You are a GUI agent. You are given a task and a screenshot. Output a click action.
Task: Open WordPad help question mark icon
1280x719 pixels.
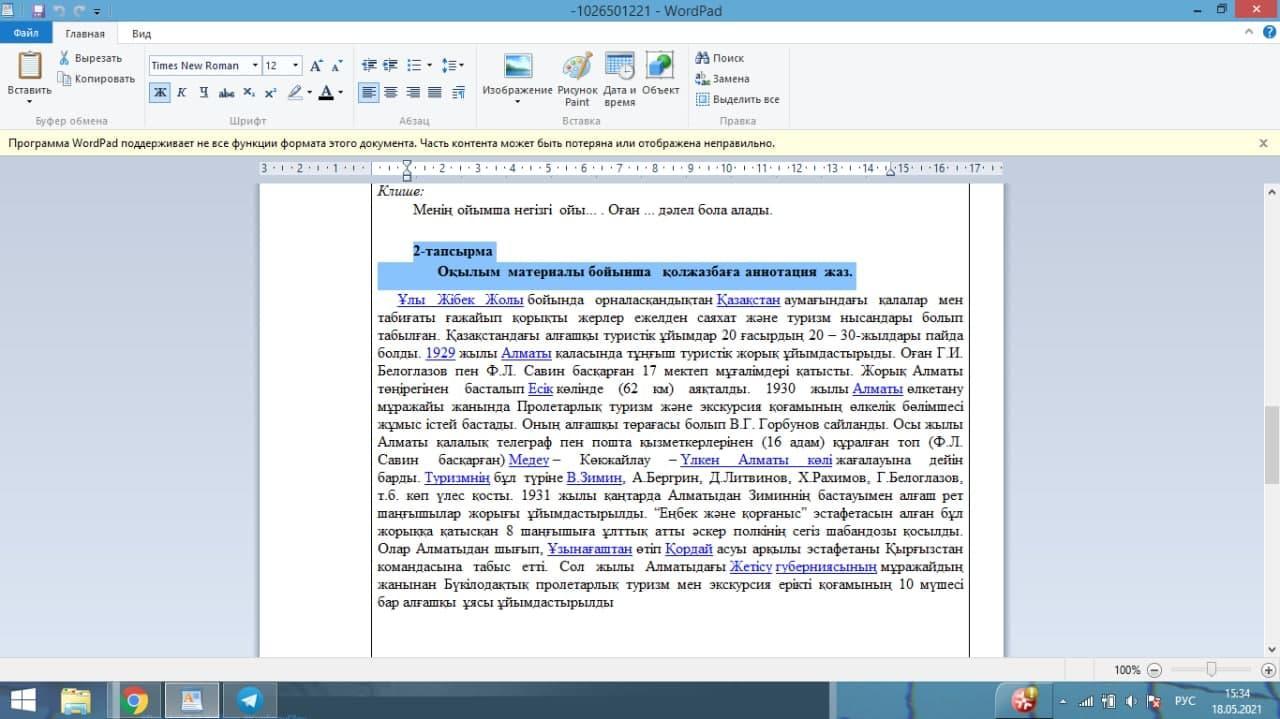coord(1268,33)
